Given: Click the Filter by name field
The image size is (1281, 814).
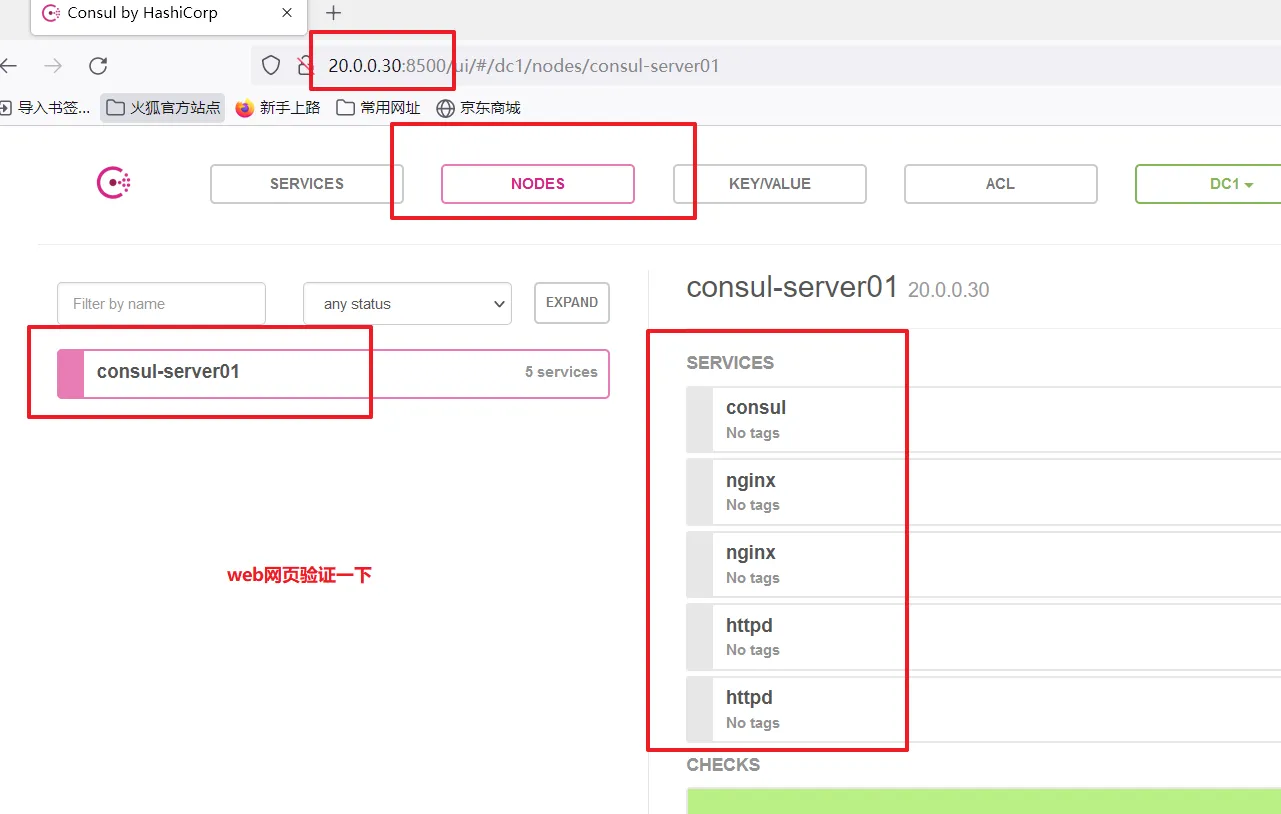Looking at the screenshot, I should [x=161, y=304].
